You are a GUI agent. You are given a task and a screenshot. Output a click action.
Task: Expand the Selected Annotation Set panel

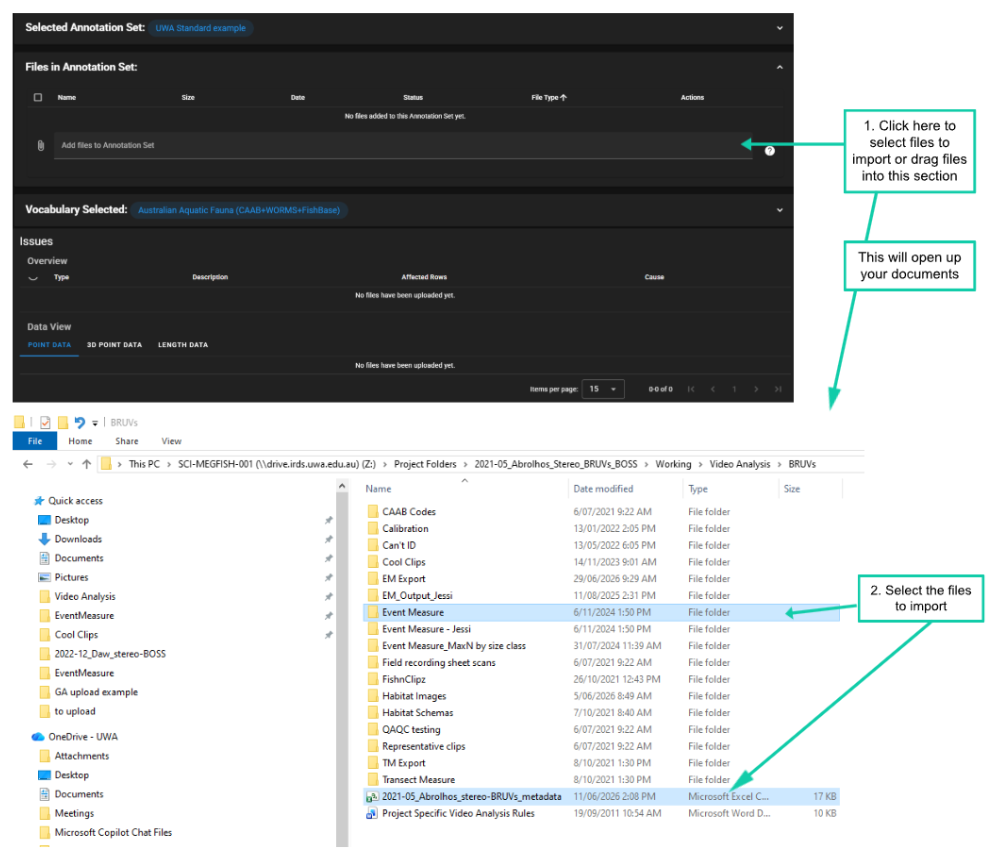click(779, 28)
